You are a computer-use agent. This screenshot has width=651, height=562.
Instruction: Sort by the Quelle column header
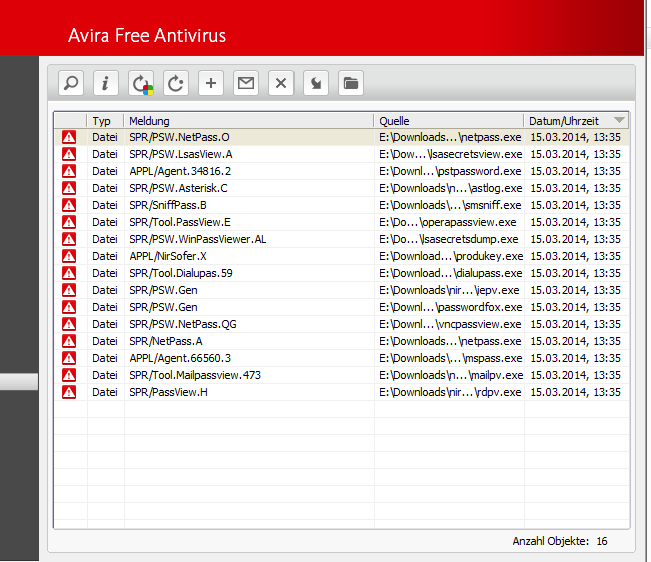(x=449, y=121)
